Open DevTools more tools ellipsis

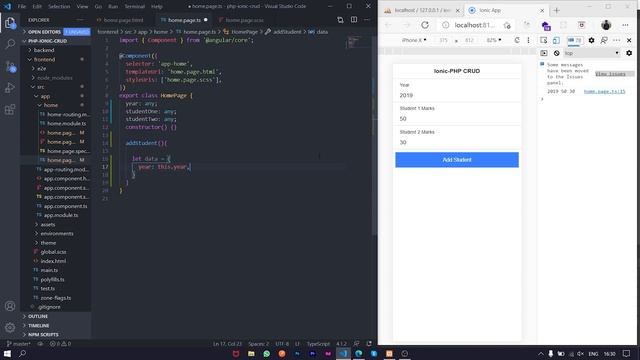click(617, 40)
